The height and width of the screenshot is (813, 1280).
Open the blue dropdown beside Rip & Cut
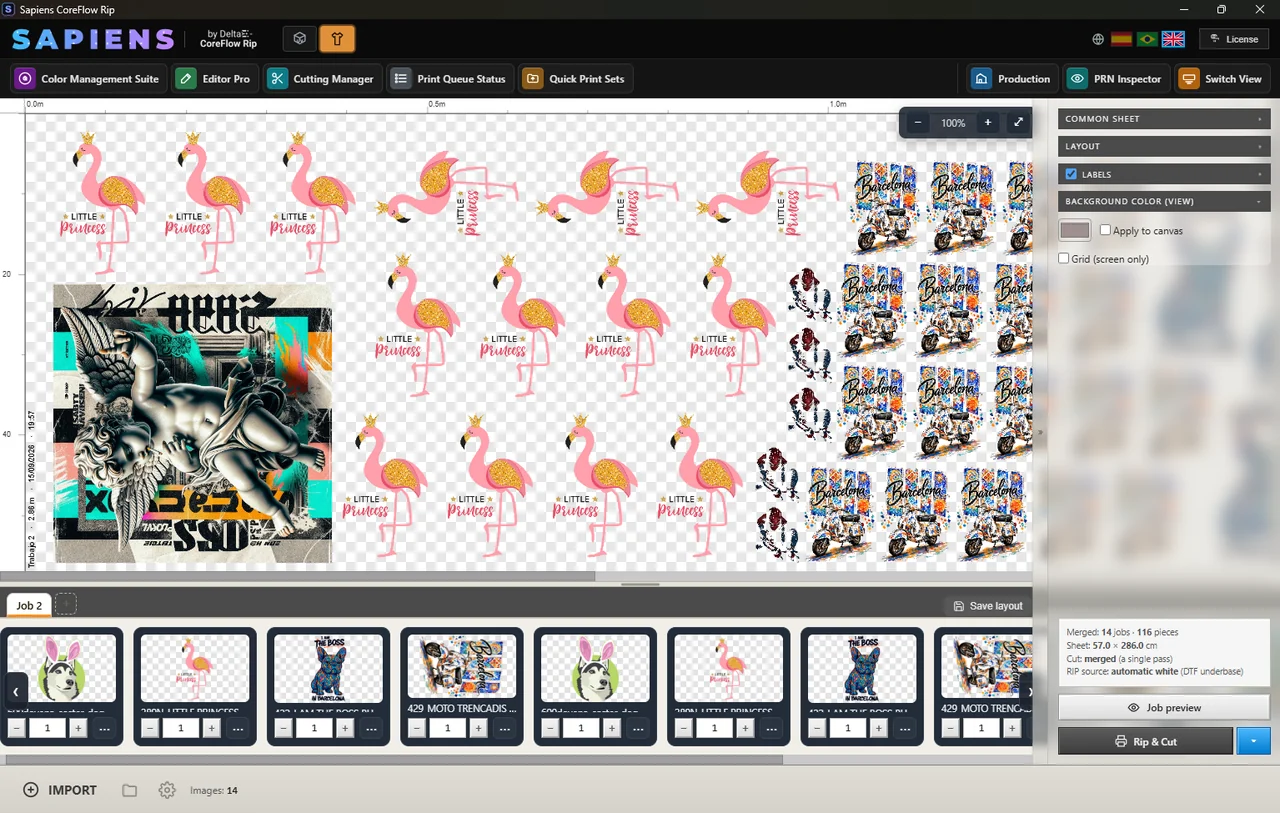(1254, 741)
